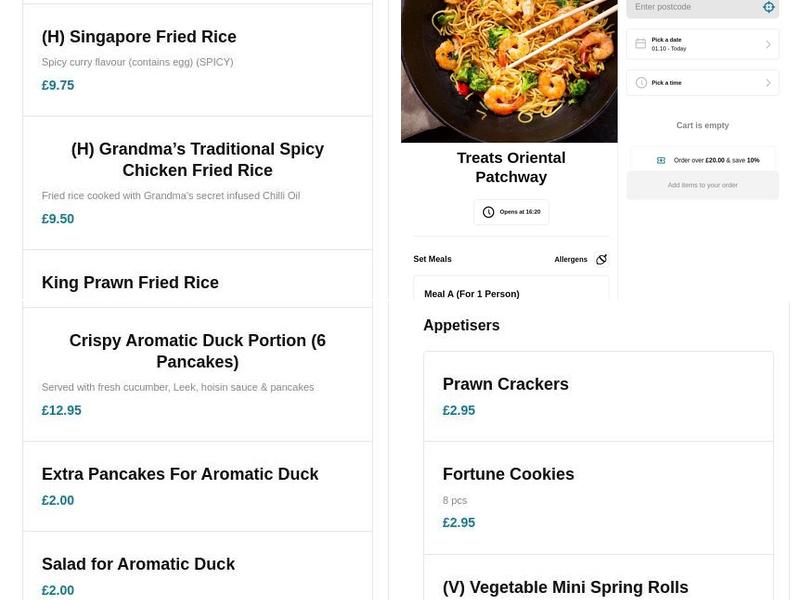Screen dimensions: 800x600
Task: Click the £12.95 price for Crispy Aromatic Duck
Action: coord(61,410)
